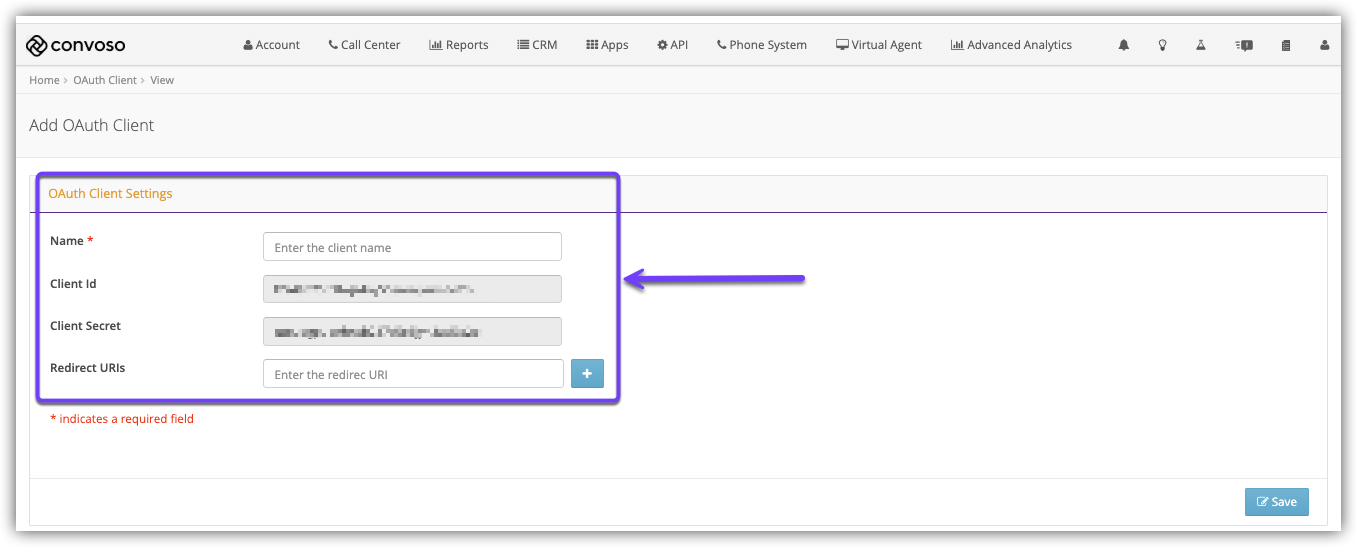Expand the Reports menu
This screenshot has width=1357, height=547.
pyautogui.click(x=459, y=45)
